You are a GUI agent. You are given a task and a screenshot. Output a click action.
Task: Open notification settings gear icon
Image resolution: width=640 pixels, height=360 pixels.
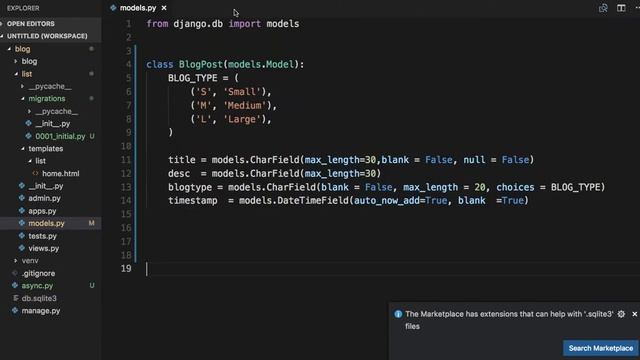621,314
